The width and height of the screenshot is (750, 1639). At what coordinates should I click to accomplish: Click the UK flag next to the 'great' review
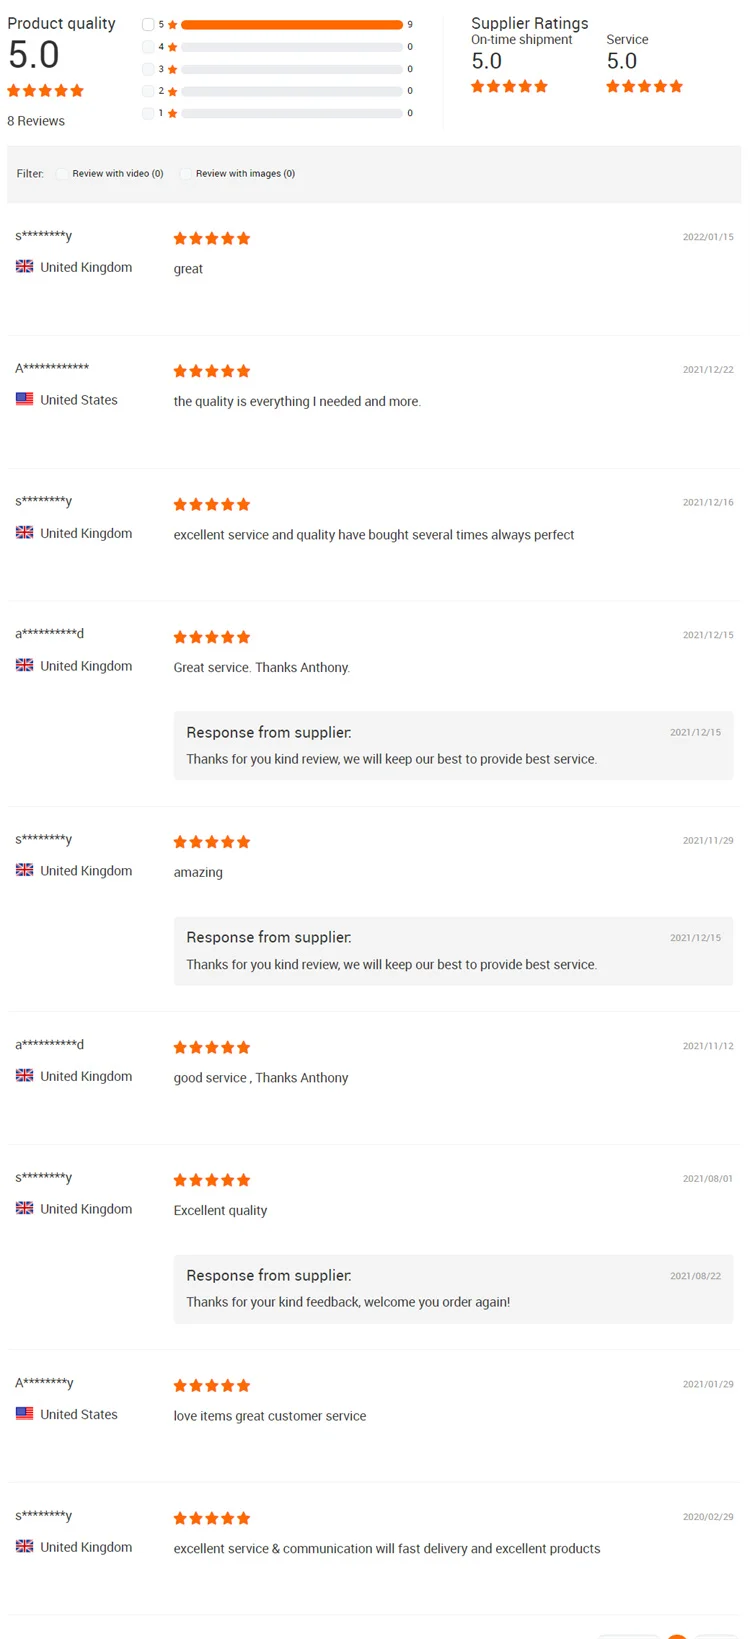point(25,267)
